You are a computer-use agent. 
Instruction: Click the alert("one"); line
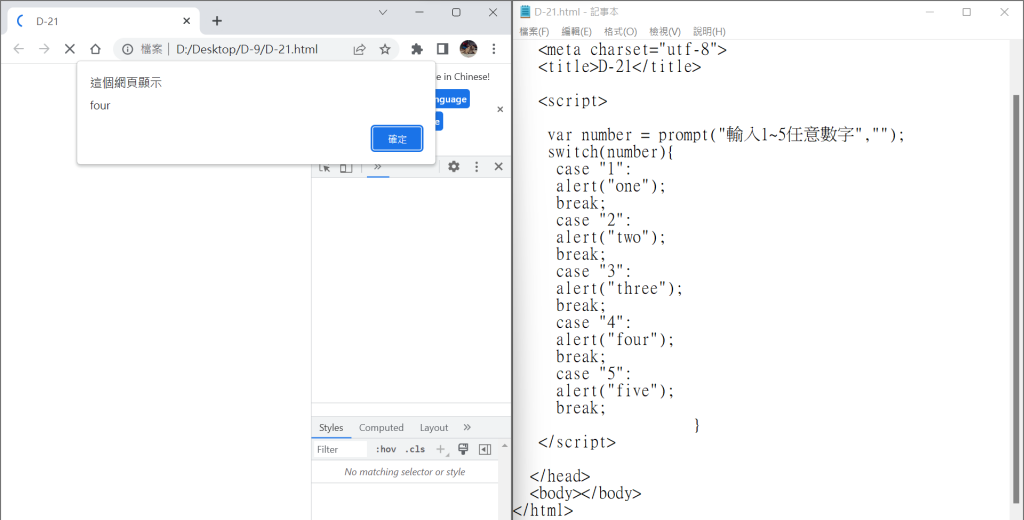(611, 186)
